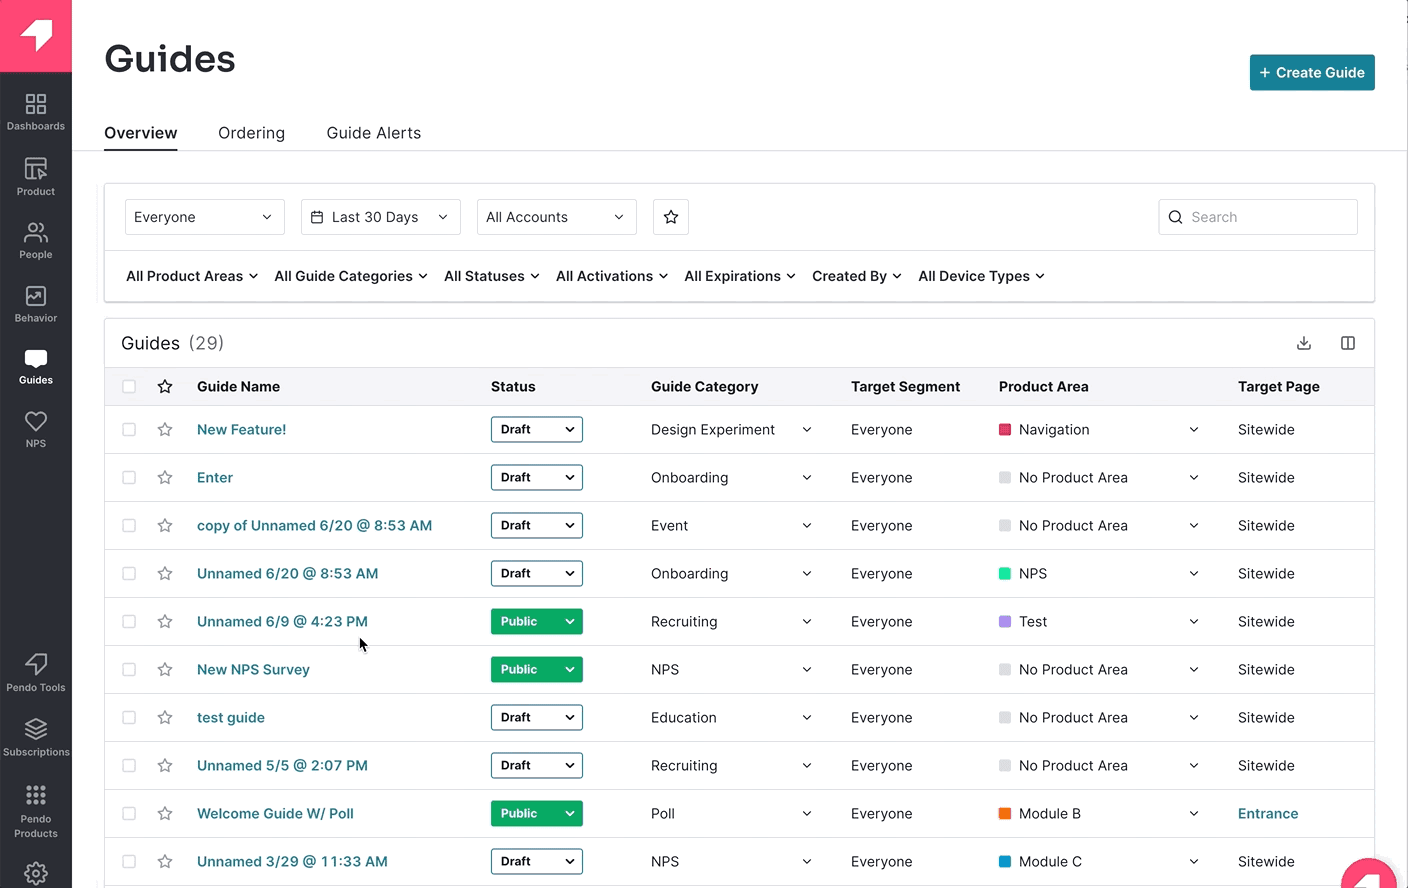The width and height of the screenshot is (1408, 888).
Task: Expand the All Device Types filter
Action: [982, 276]
